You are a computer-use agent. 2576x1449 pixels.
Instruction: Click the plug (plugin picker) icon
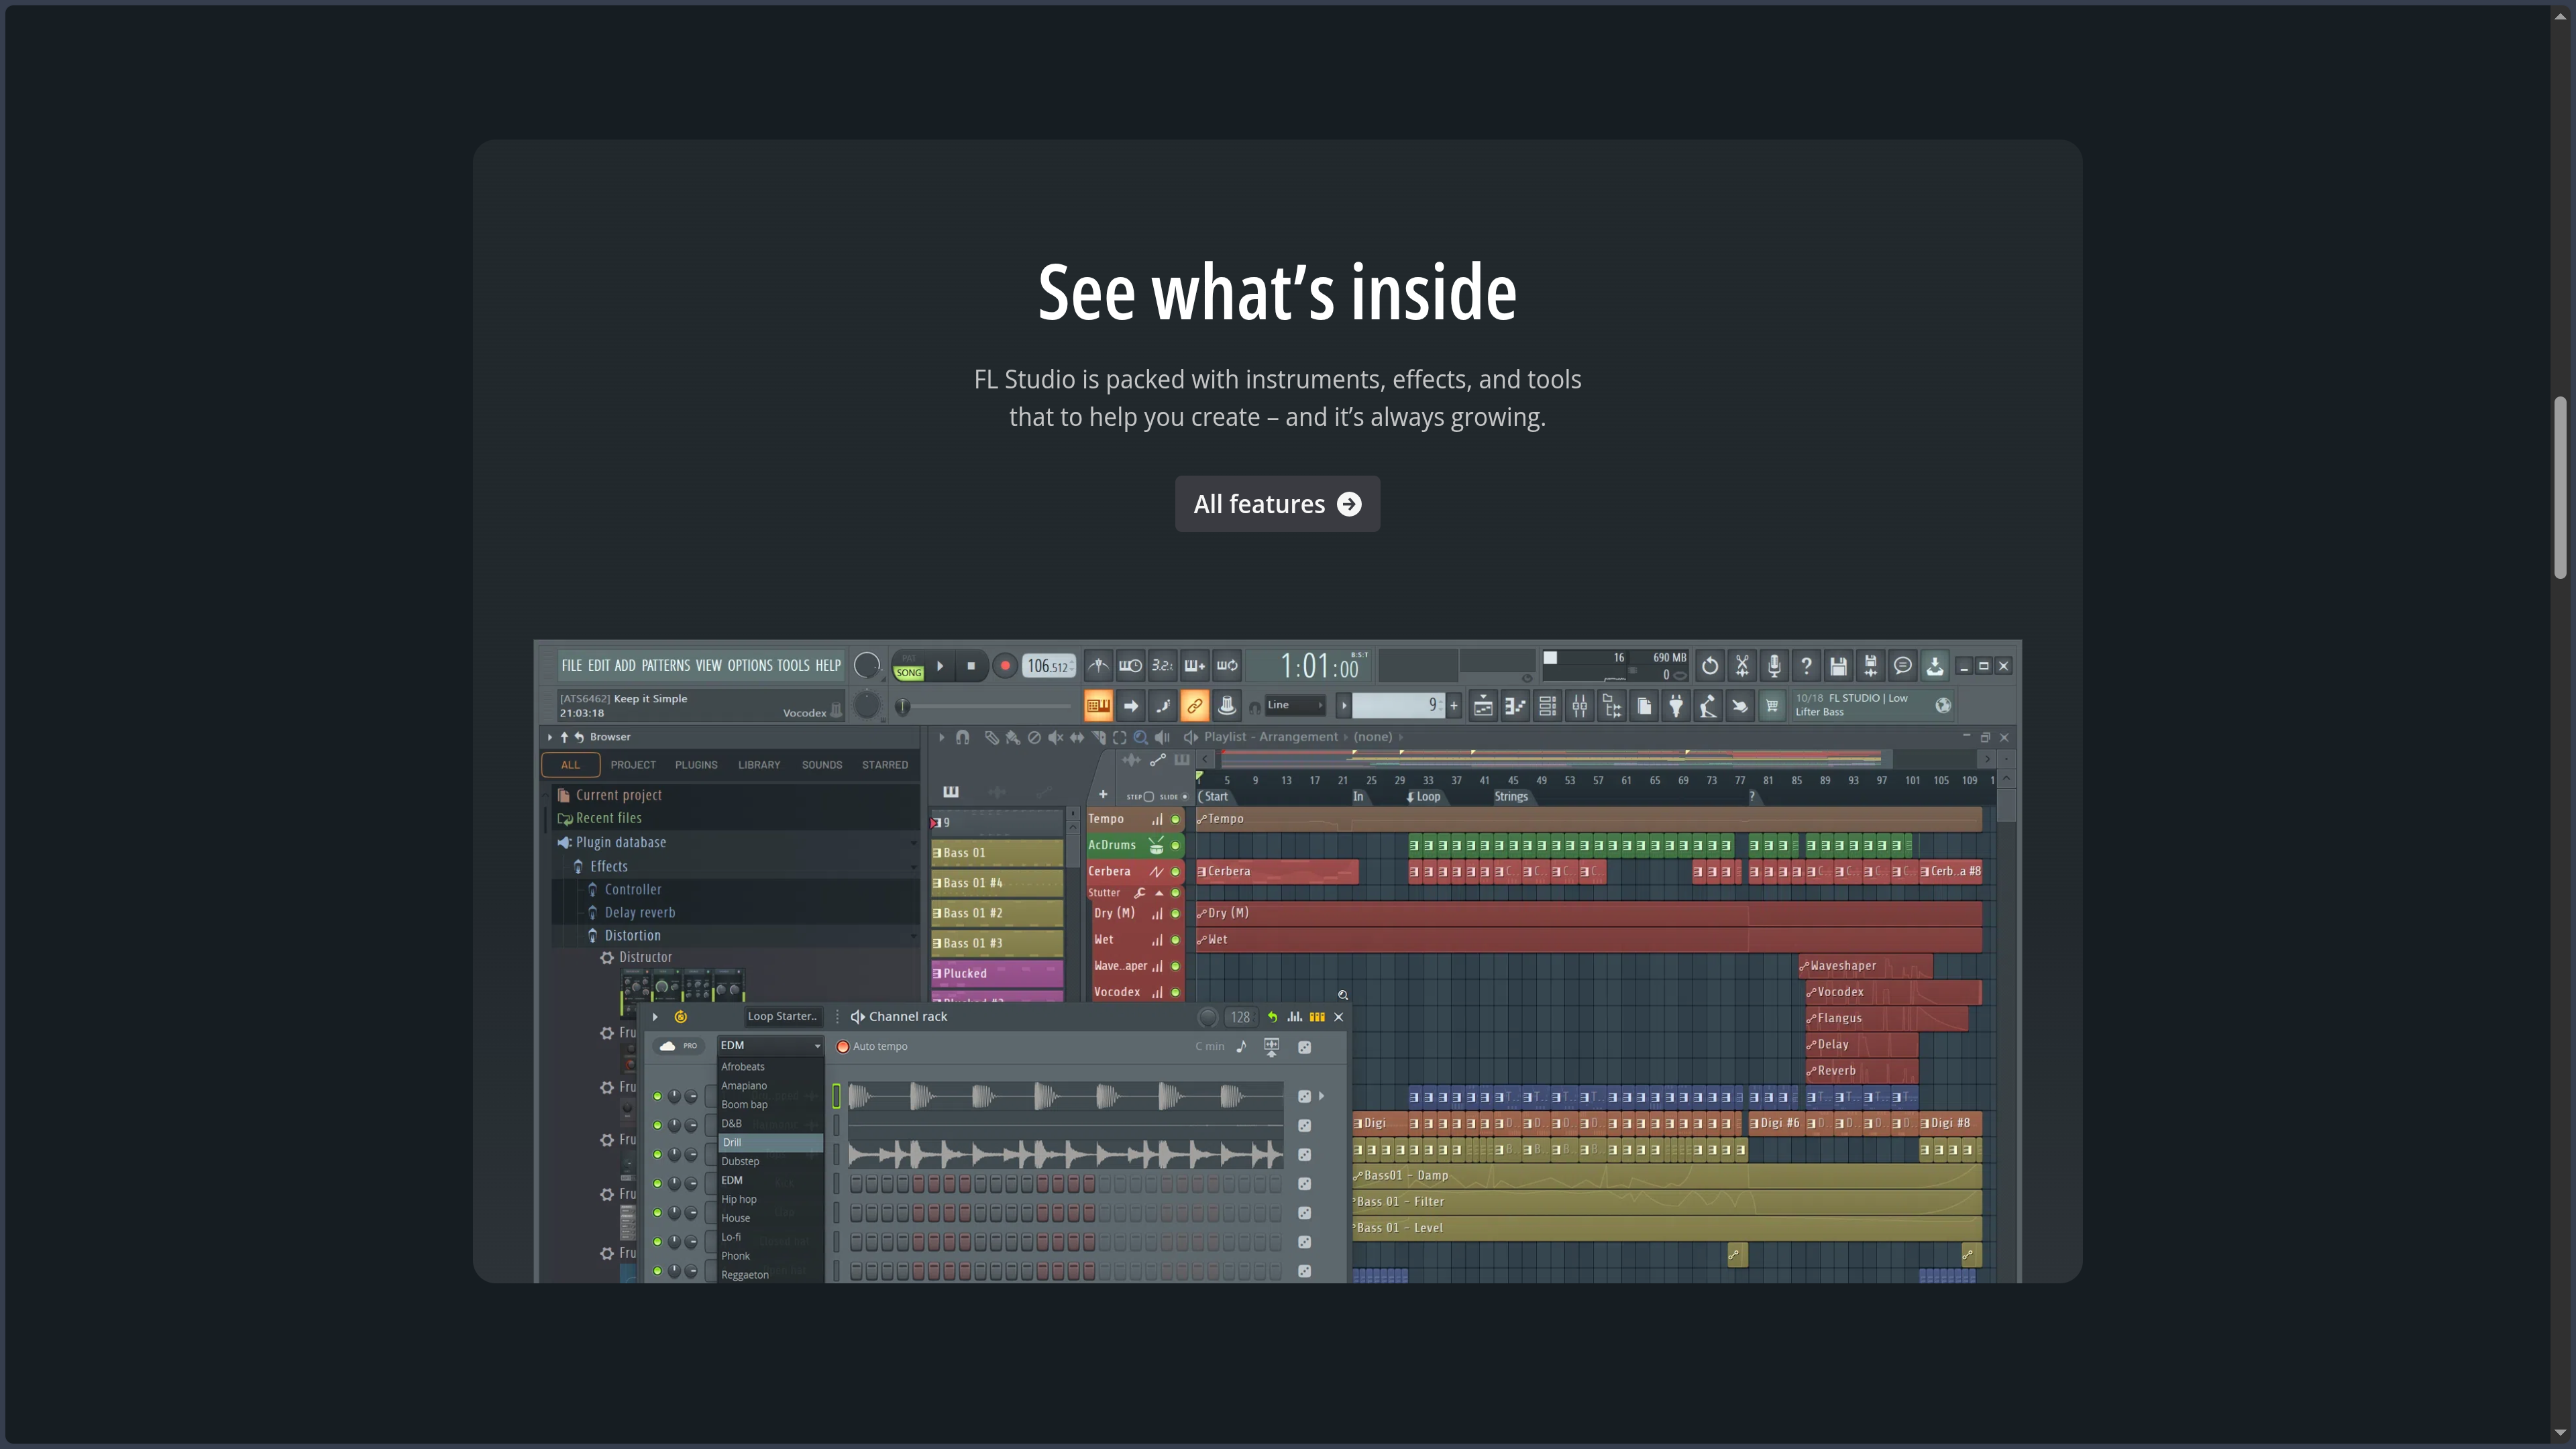[1676, 706]
